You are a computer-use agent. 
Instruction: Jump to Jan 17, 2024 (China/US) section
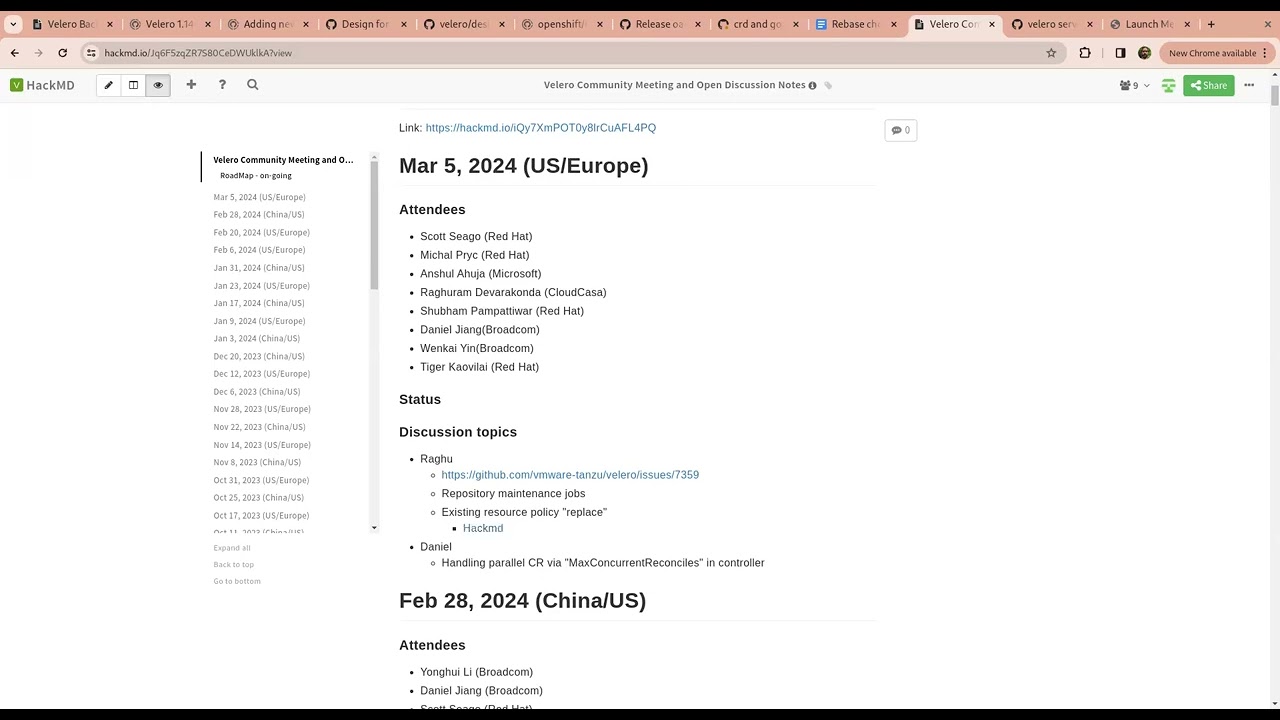[x=259, y=303]
